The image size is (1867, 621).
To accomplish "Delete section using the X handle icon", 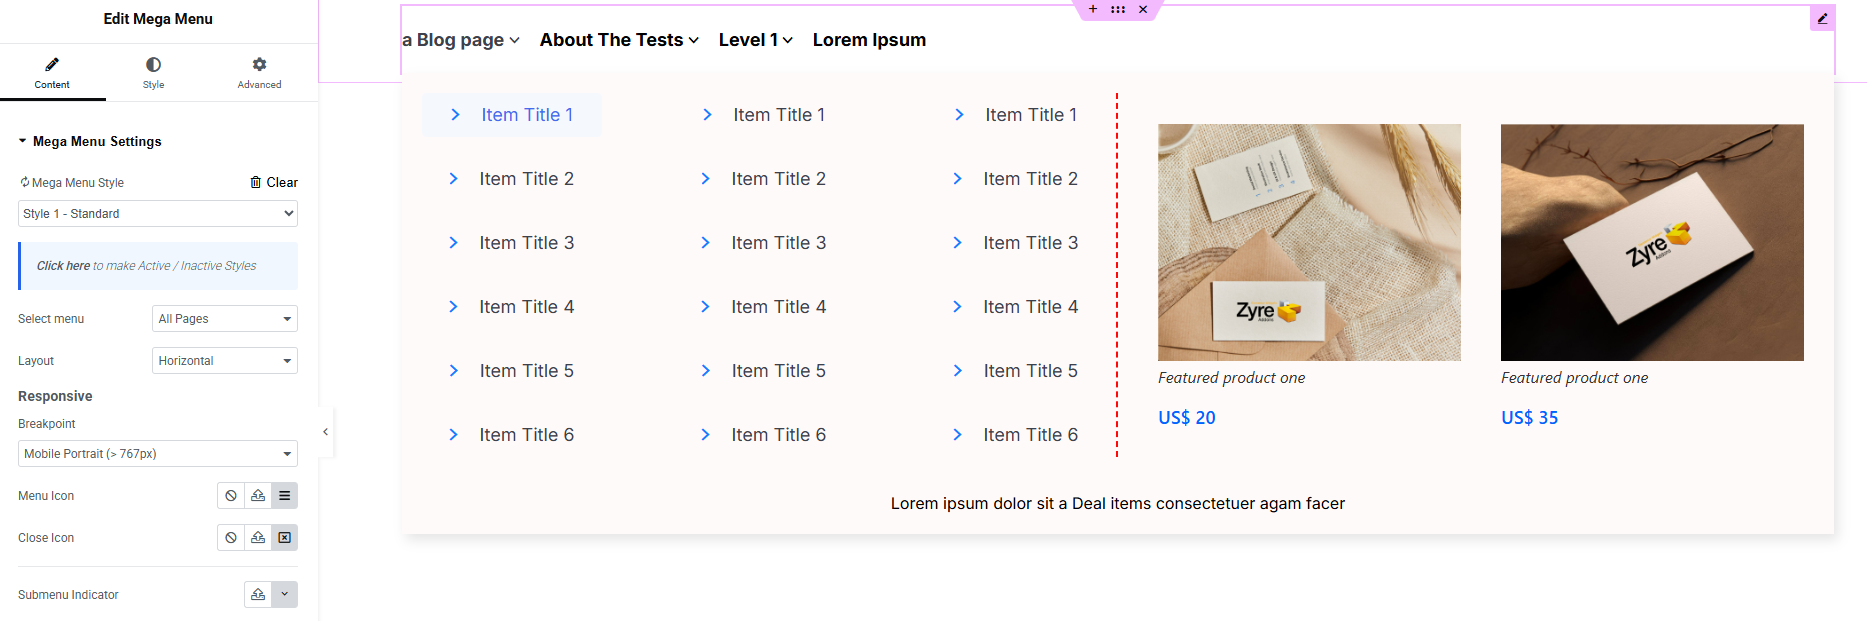I will [x=1143, y=9].
